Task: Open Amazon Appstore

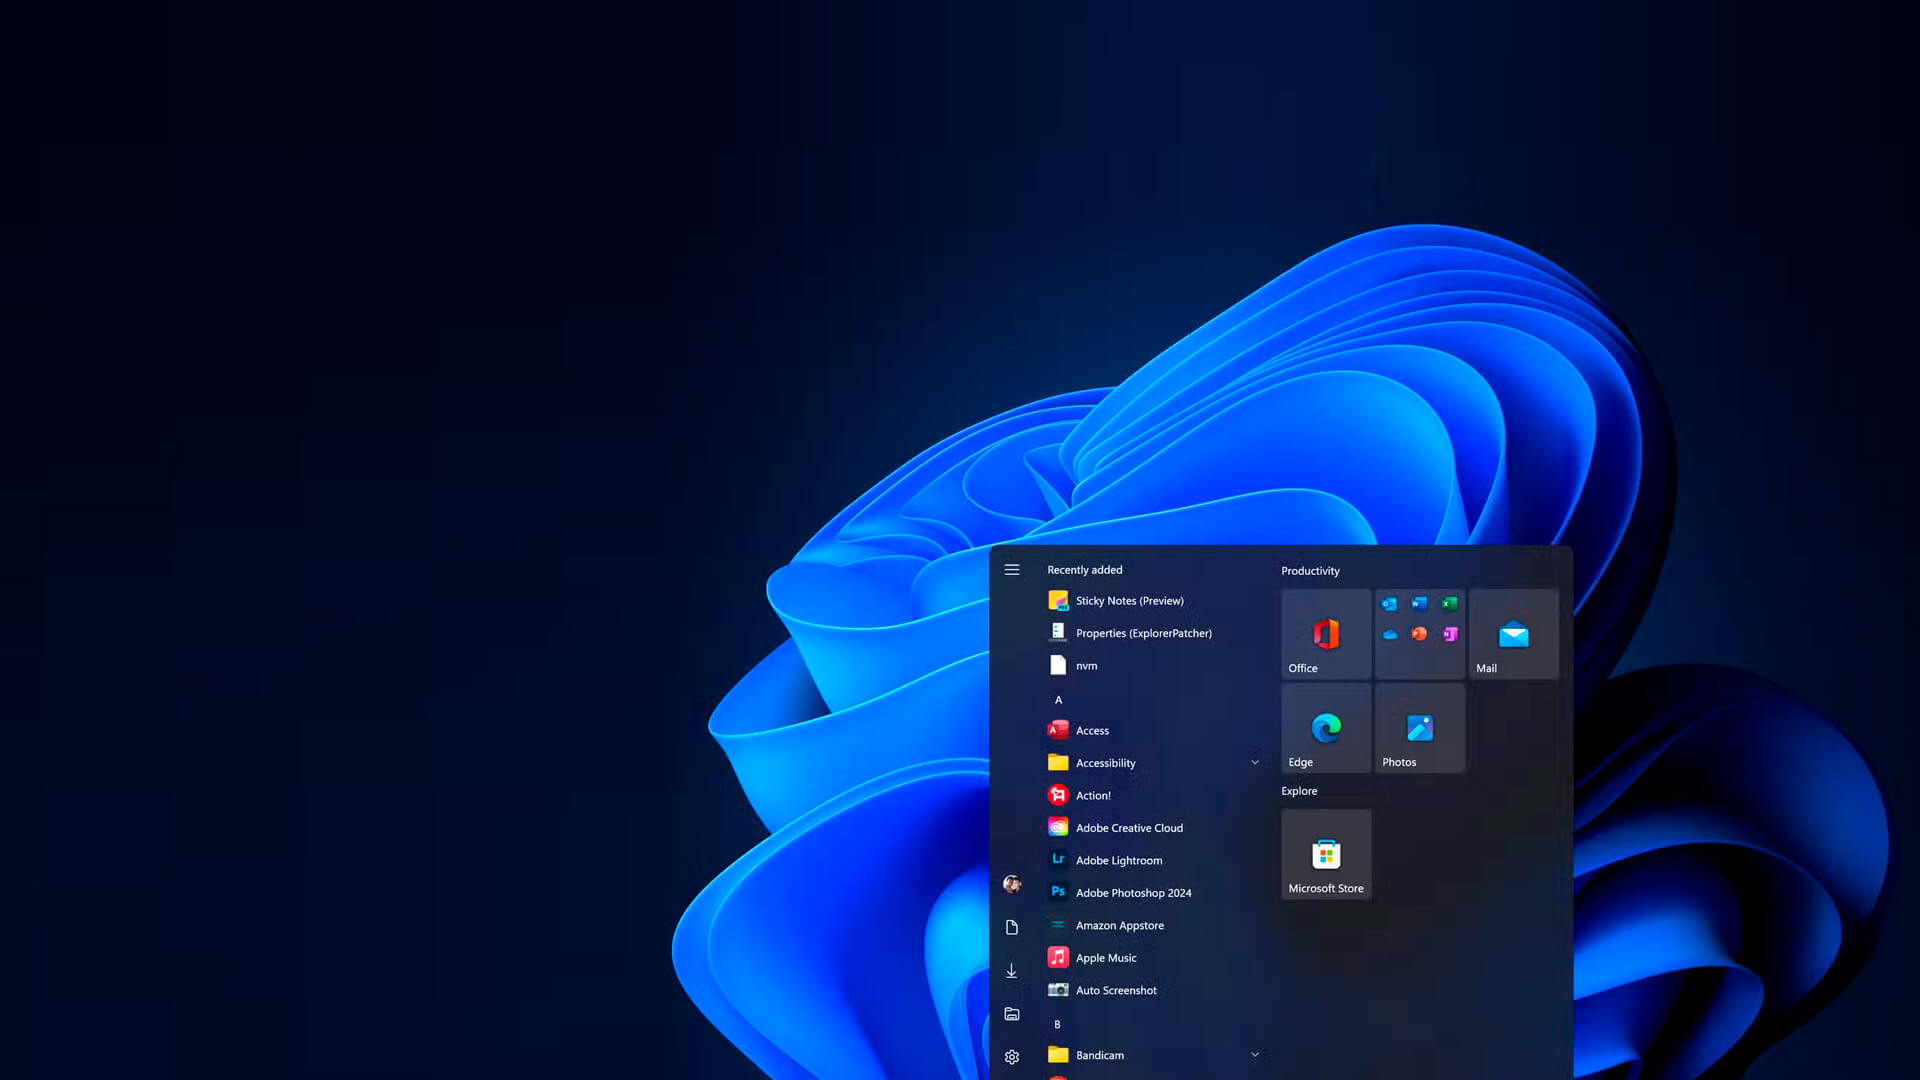Action: pos(1120,924)
